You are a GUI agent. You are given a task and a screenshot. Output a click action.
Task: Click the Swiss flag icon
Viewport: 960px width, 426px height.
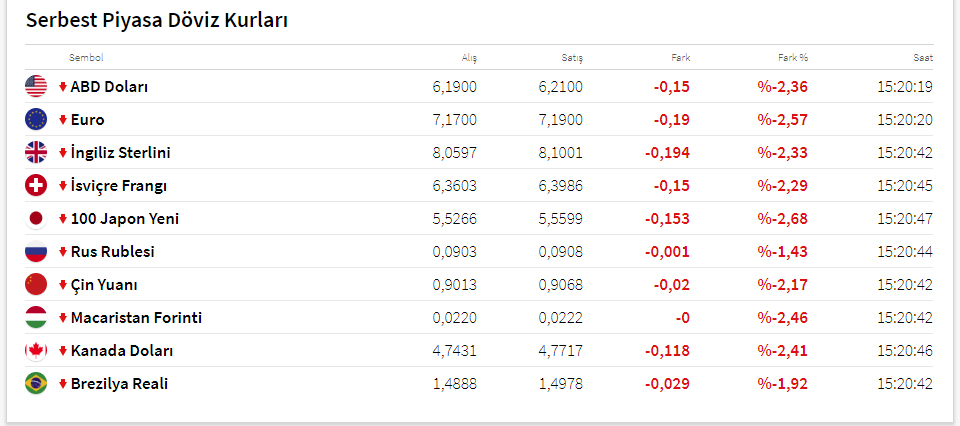36,186
